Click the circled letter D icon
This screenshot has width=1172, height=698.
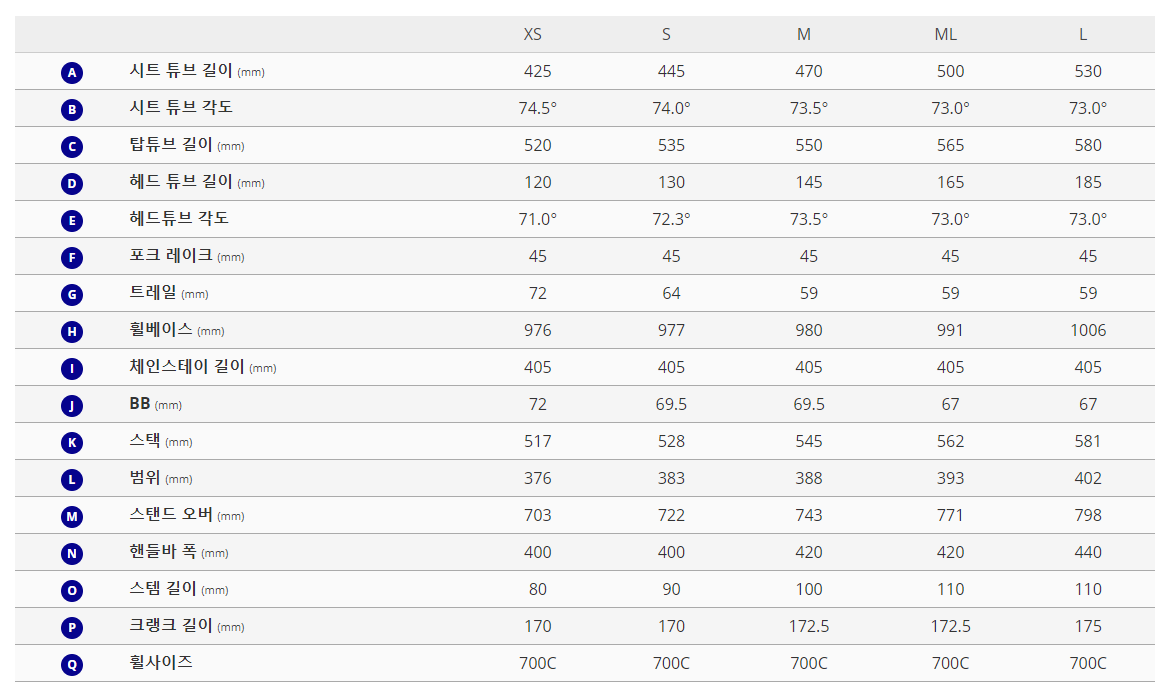click(72, 184)
